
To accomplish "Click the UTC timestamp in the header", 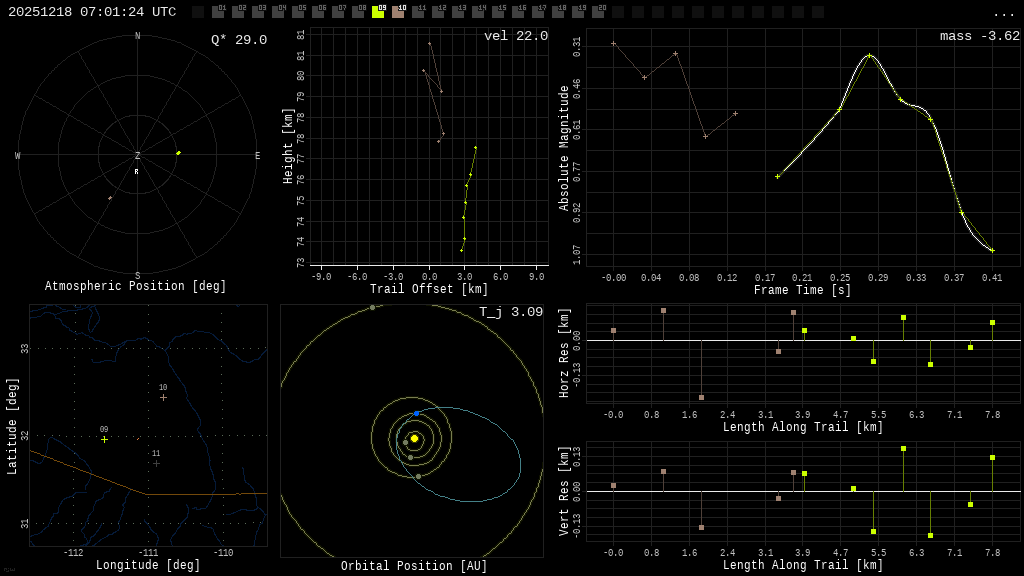I will click(x=92, y=12).
